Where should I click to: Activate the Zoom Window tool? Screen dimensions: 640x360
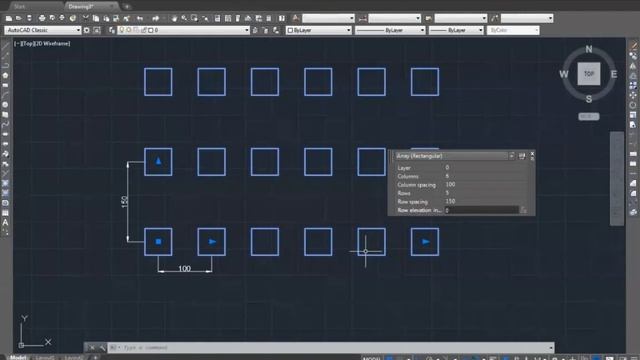coord(195,18)
